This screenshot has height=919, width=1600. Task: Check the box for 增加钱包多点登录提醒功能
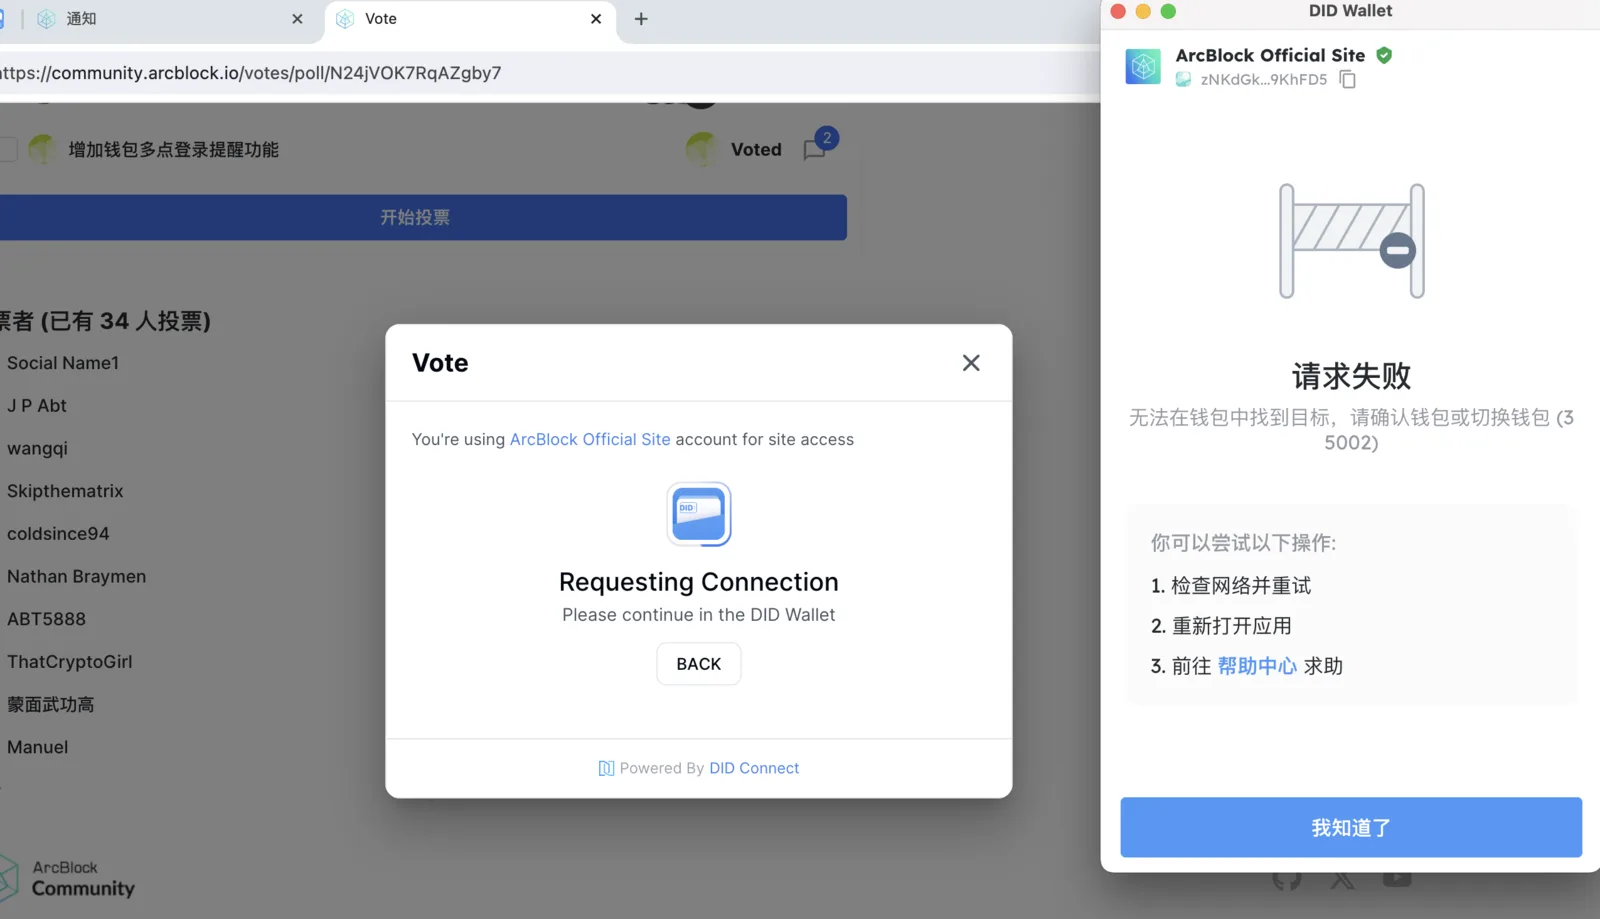7,150
